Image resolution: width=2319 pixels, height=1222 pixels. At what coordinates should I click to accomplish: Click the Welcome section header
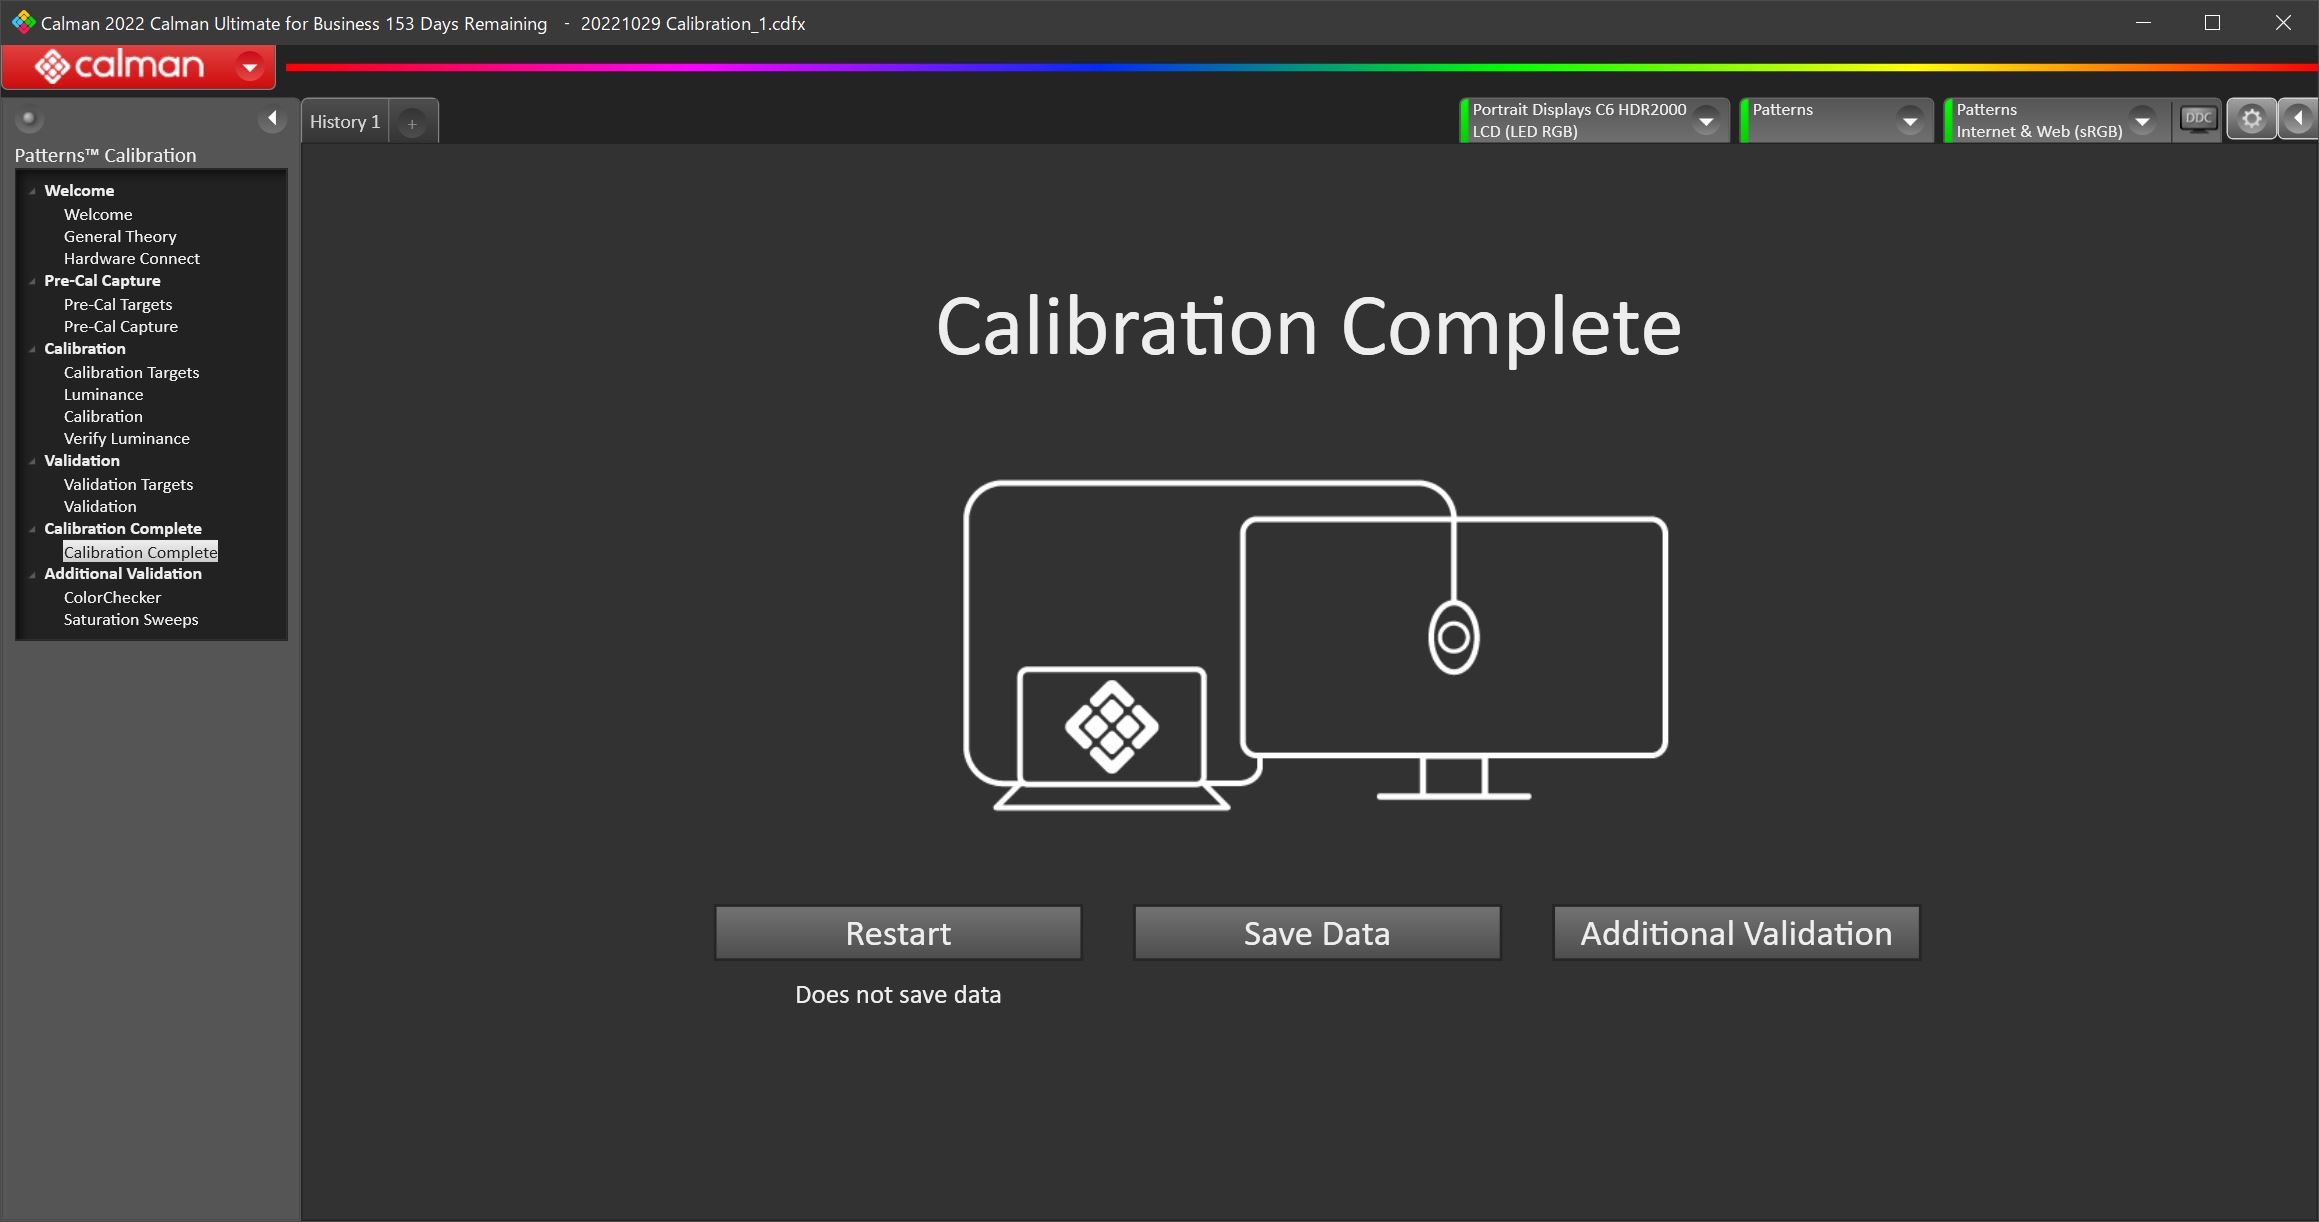[79, 190]
